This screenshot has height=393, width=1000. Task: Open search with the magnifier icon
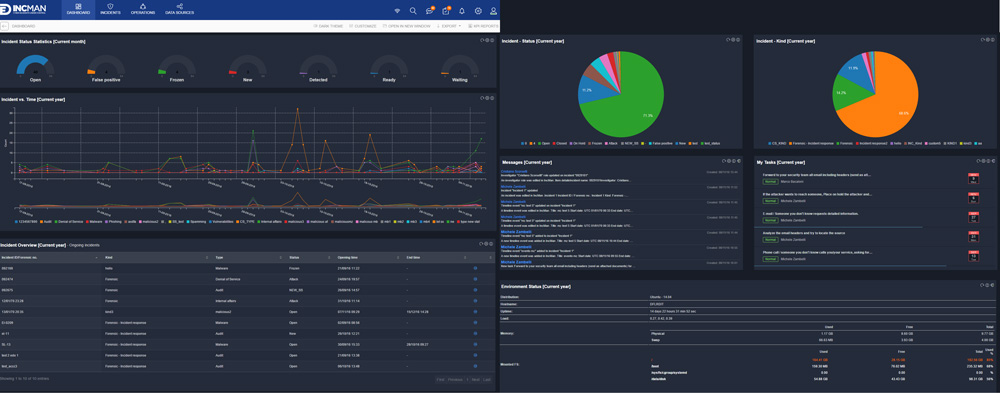coord(413,11)
